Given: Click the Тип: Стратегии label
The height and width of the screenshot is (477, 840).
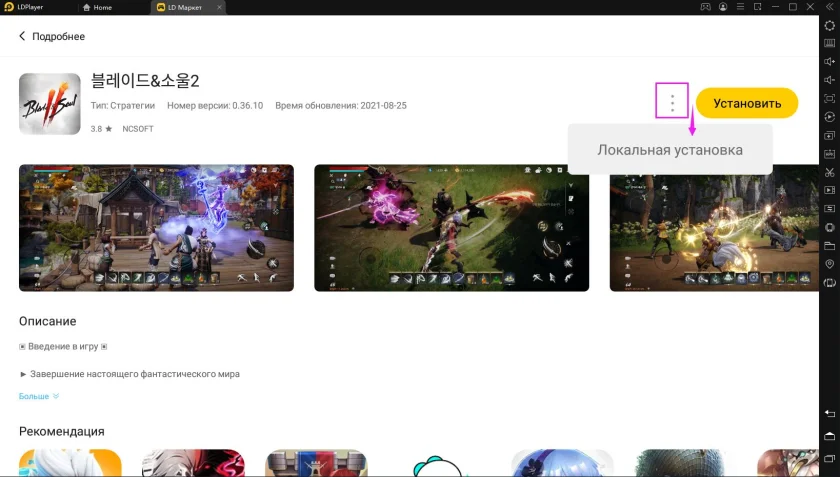Looking at the screenshot, I should point(123,106).
